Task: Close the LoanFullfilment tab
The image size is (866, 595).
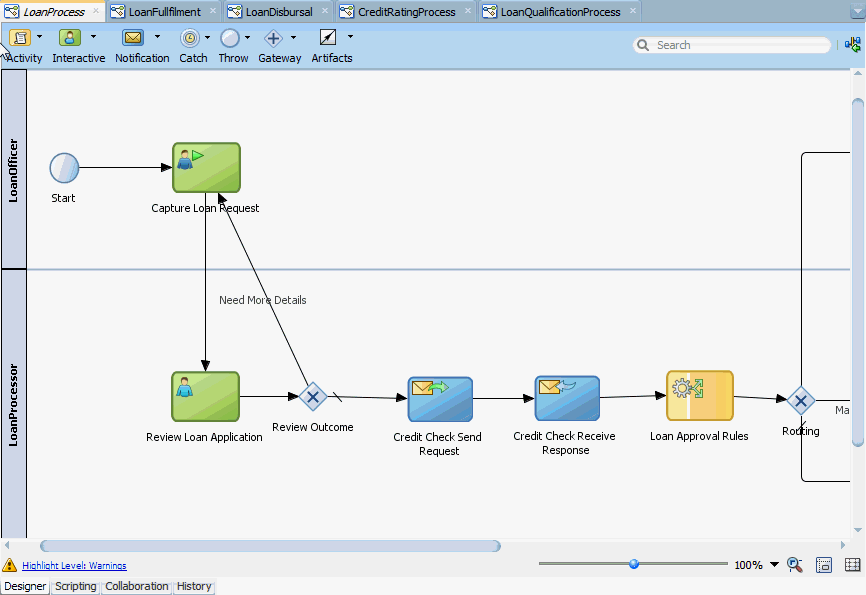Action: point(213,10)
